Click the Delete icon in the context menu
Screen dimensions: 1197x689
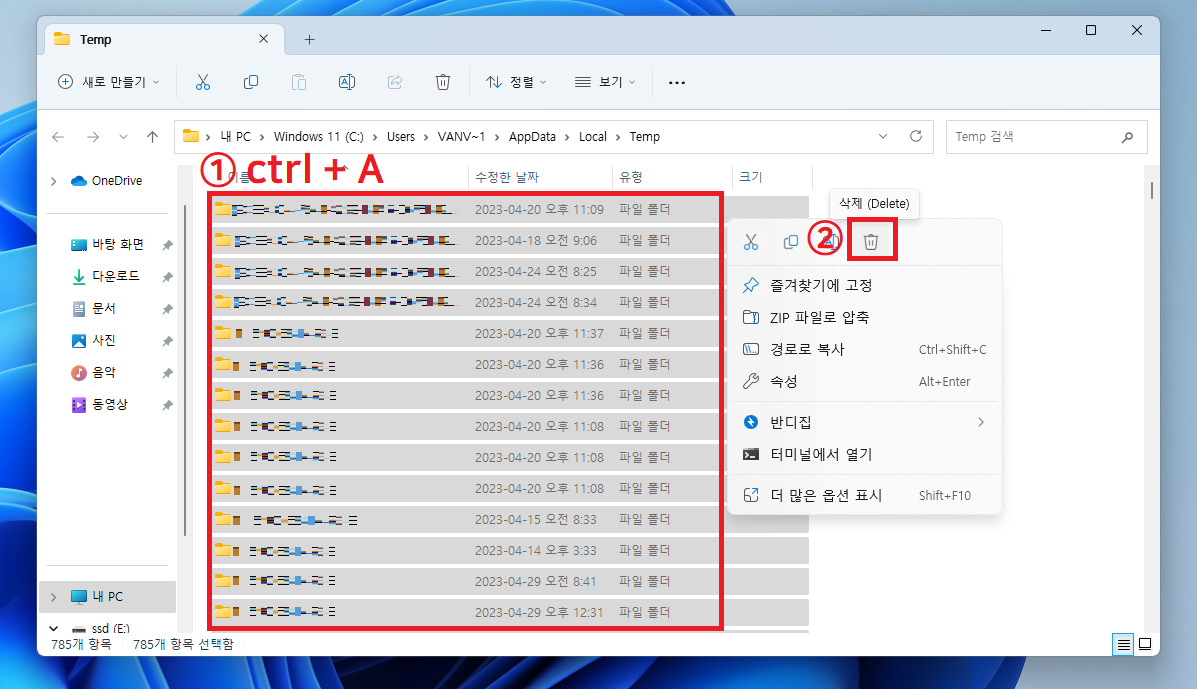tap(871, 241)
